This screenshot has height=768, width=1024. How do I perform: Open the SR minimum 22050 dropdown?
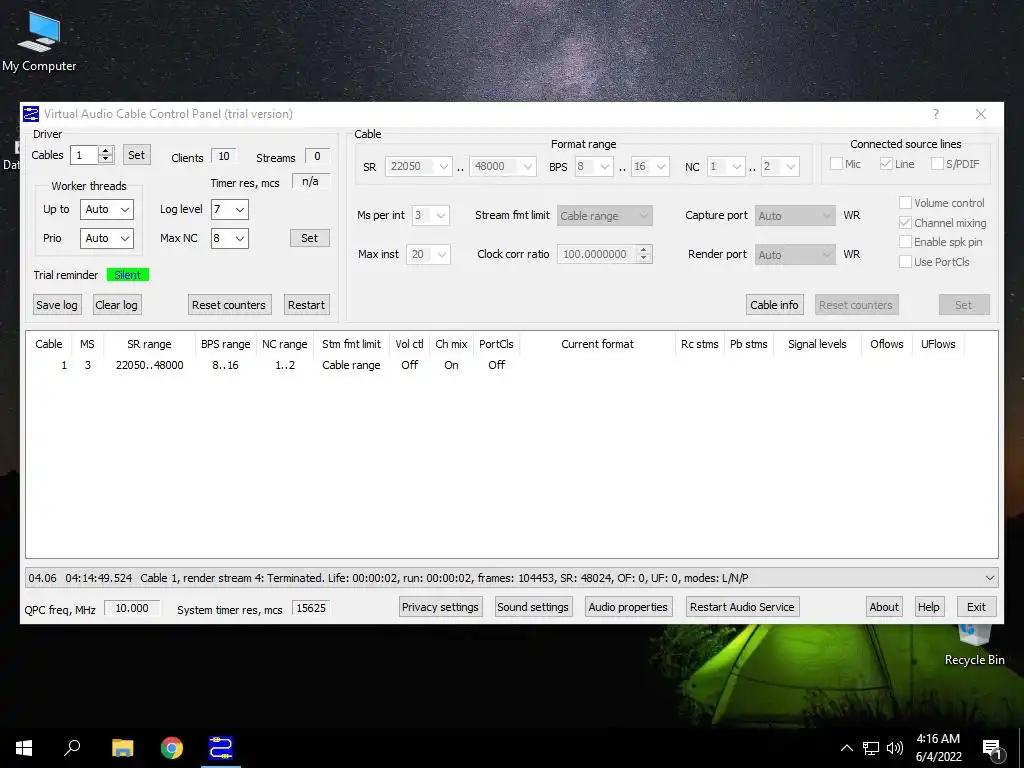[418, 167]
